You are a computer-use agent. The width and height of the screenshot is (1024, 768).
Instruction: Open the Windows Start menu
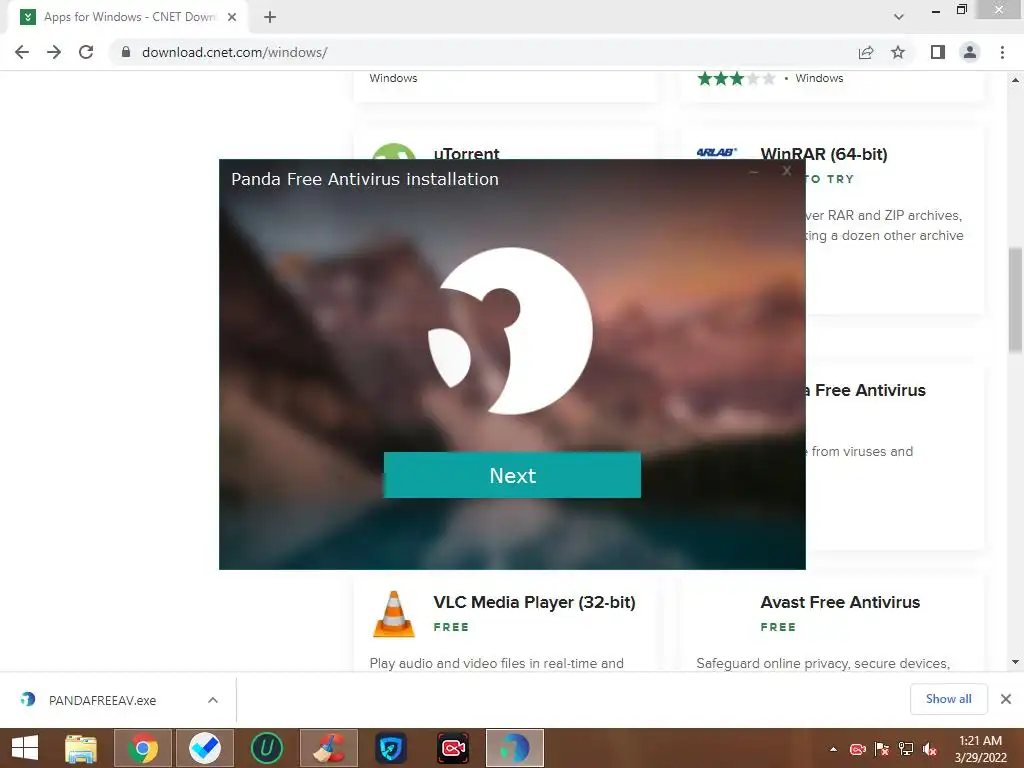[25, 748]
